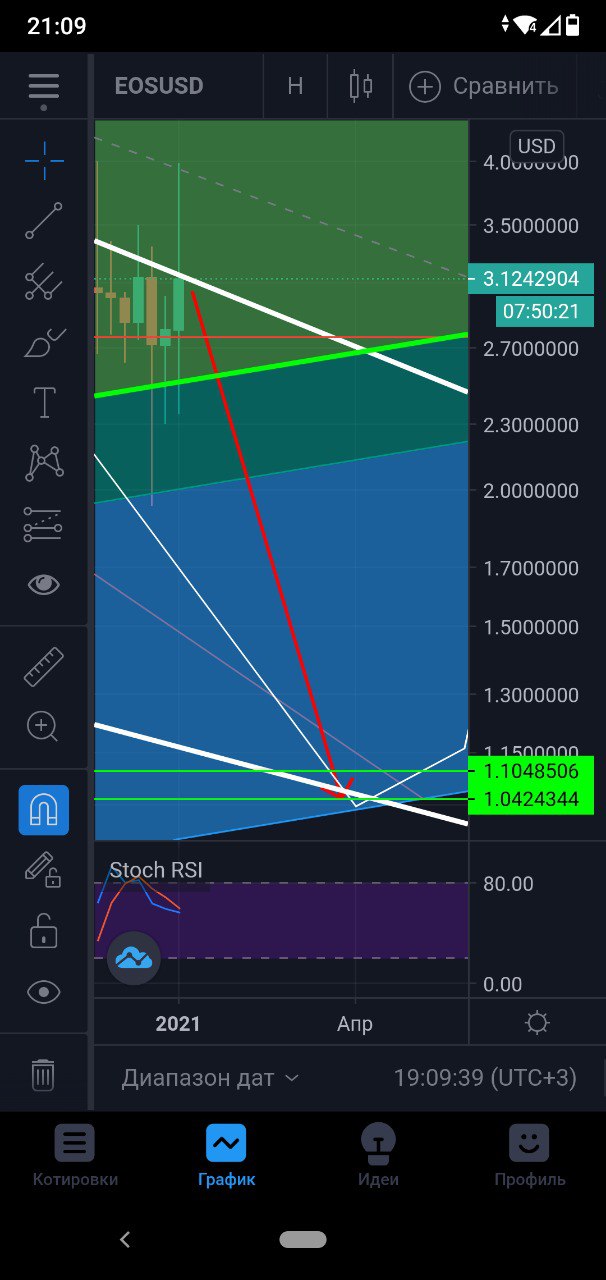
Task: Tap the Android home pill
Action: tap(303, 1240)
